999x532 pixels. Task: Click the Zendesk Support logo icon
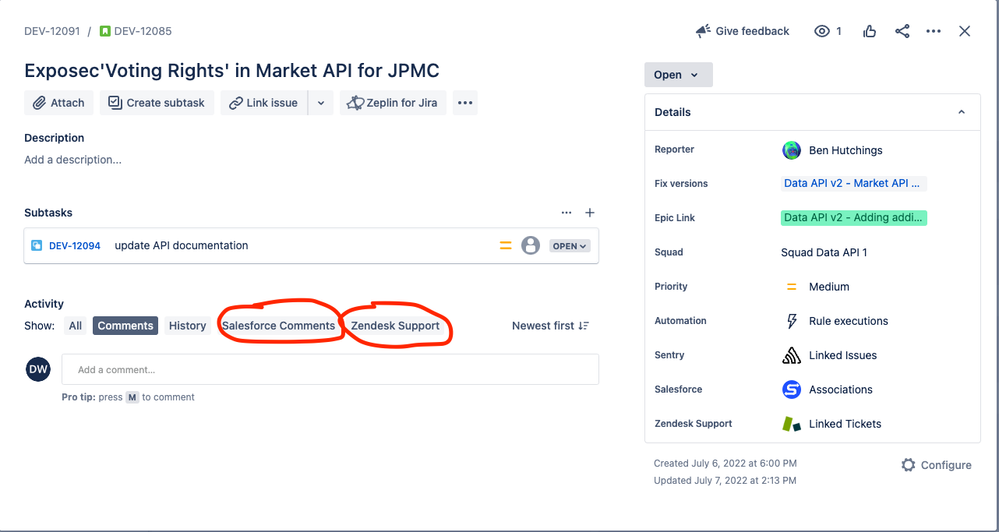pos(791,424)
